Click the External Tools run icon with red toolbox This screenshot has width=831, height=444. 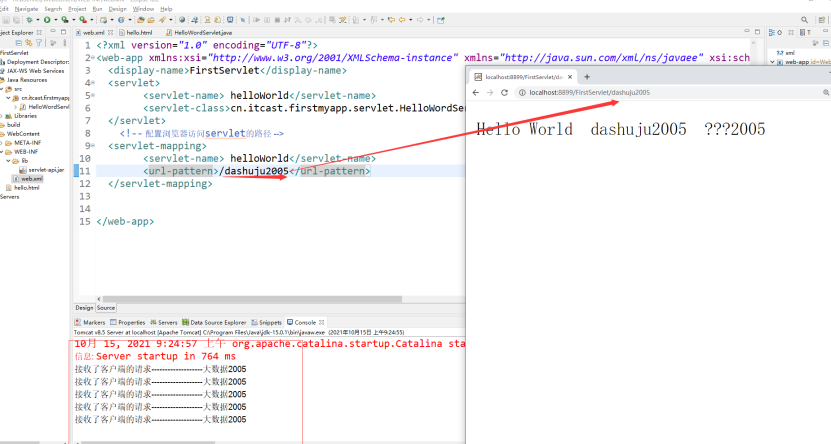83,20
